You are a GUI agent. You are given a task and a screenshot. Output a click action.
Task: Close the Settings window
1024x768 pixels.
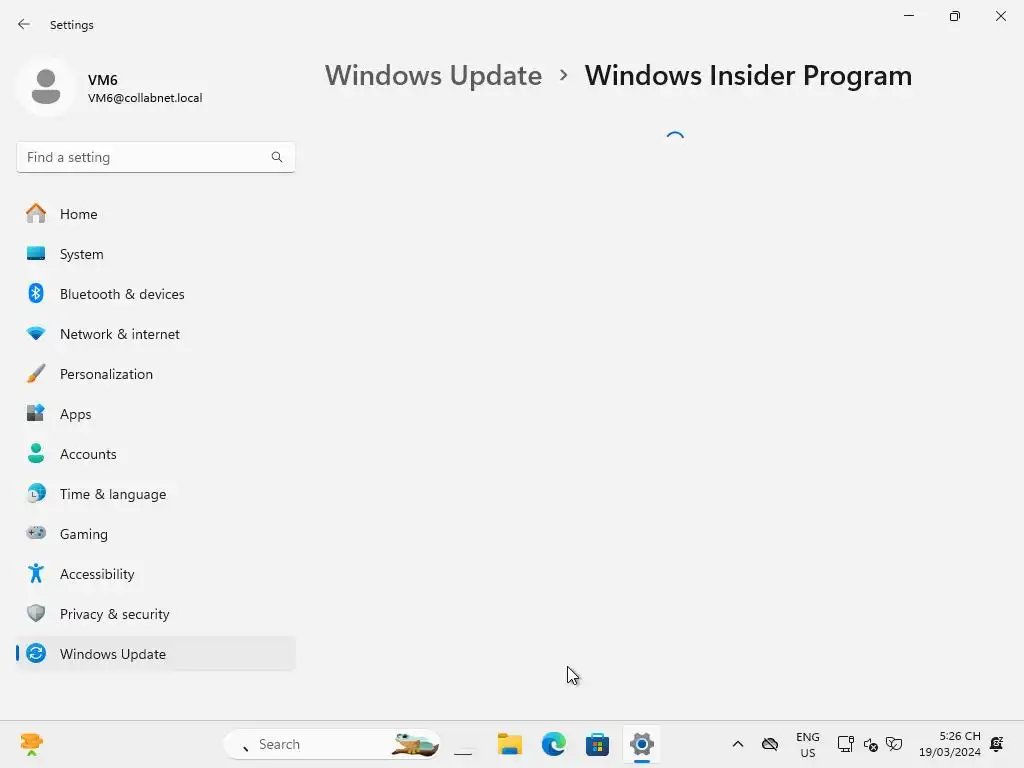tap(1000, 16)
